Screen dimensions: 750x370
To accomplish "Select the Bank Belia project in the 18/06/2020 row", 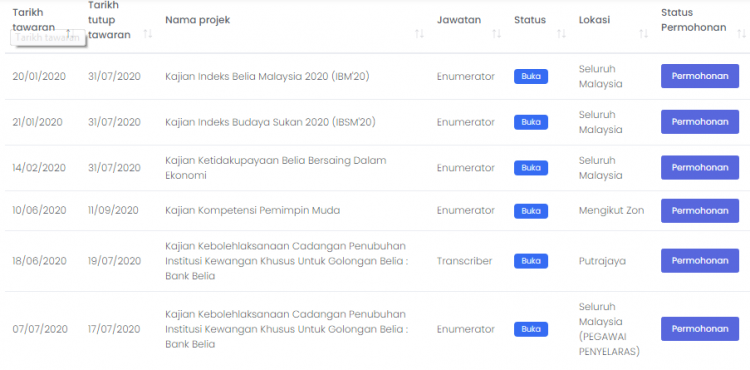I will coord(287,261).
